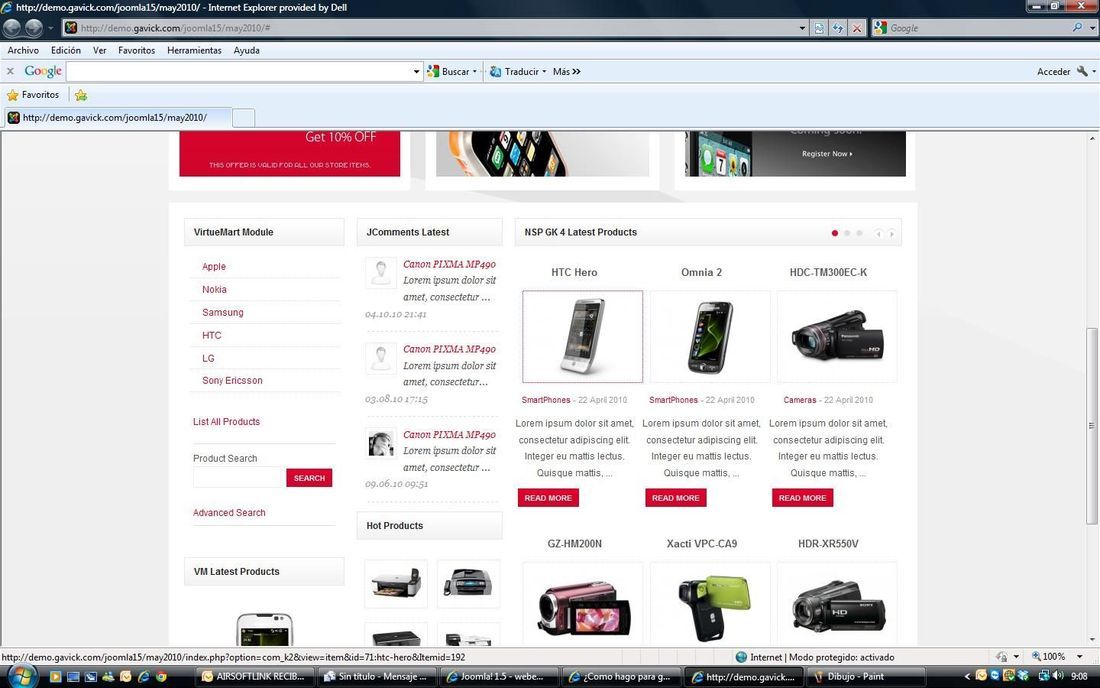Viewport: 1100px width, 688px height.
Task: Open the Herramientas menu
Action: [194, 50]
